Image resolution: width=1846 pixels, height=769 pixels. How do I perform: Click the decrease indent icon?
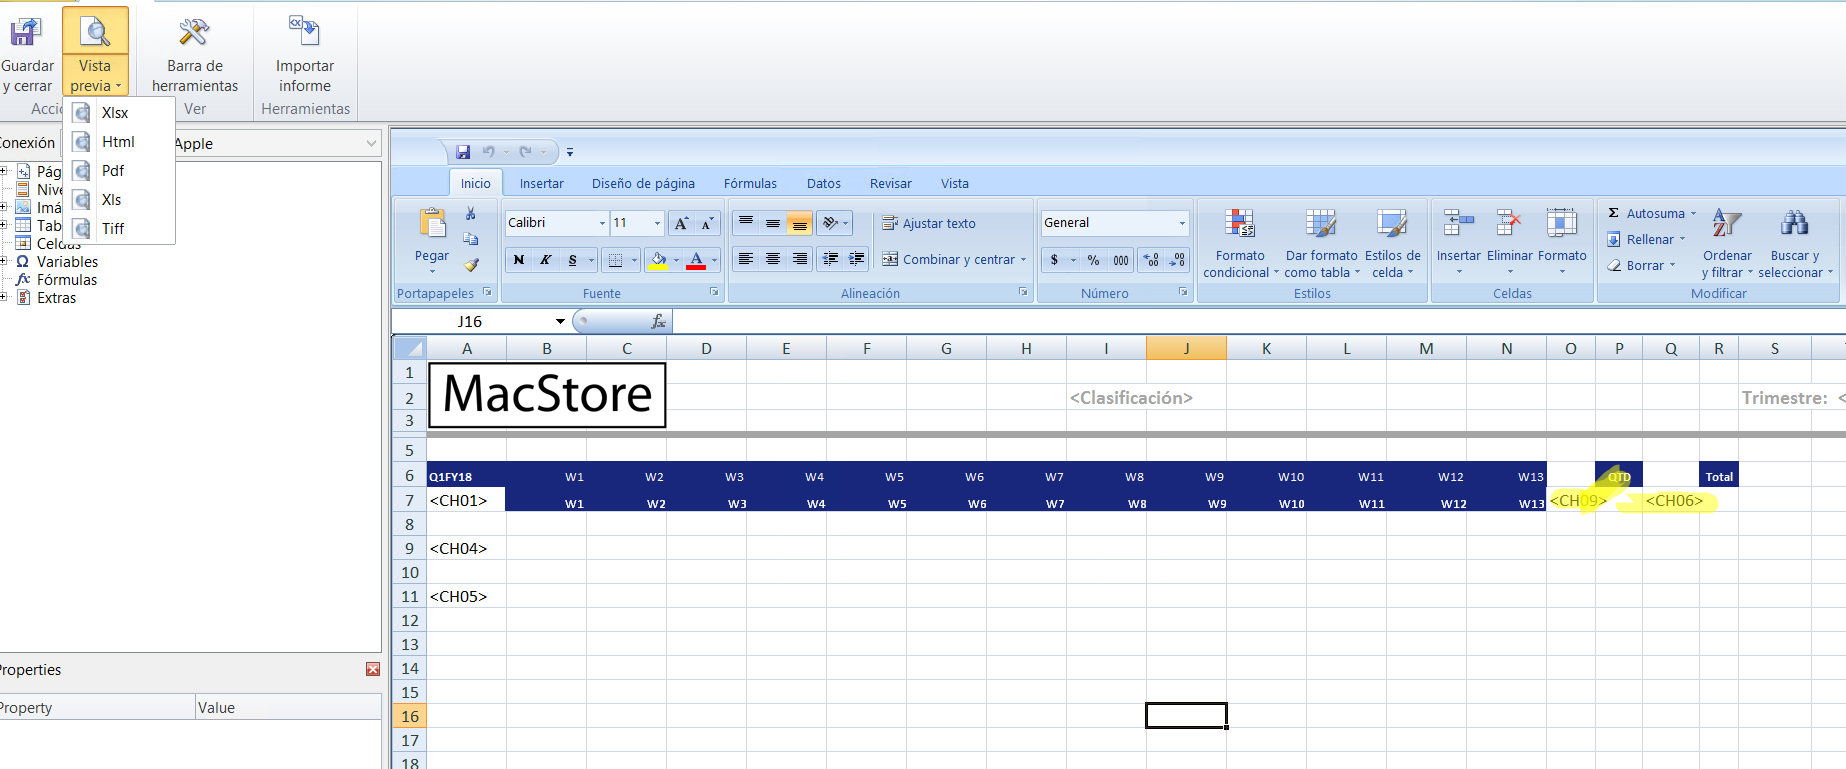[x=830, y=259]
